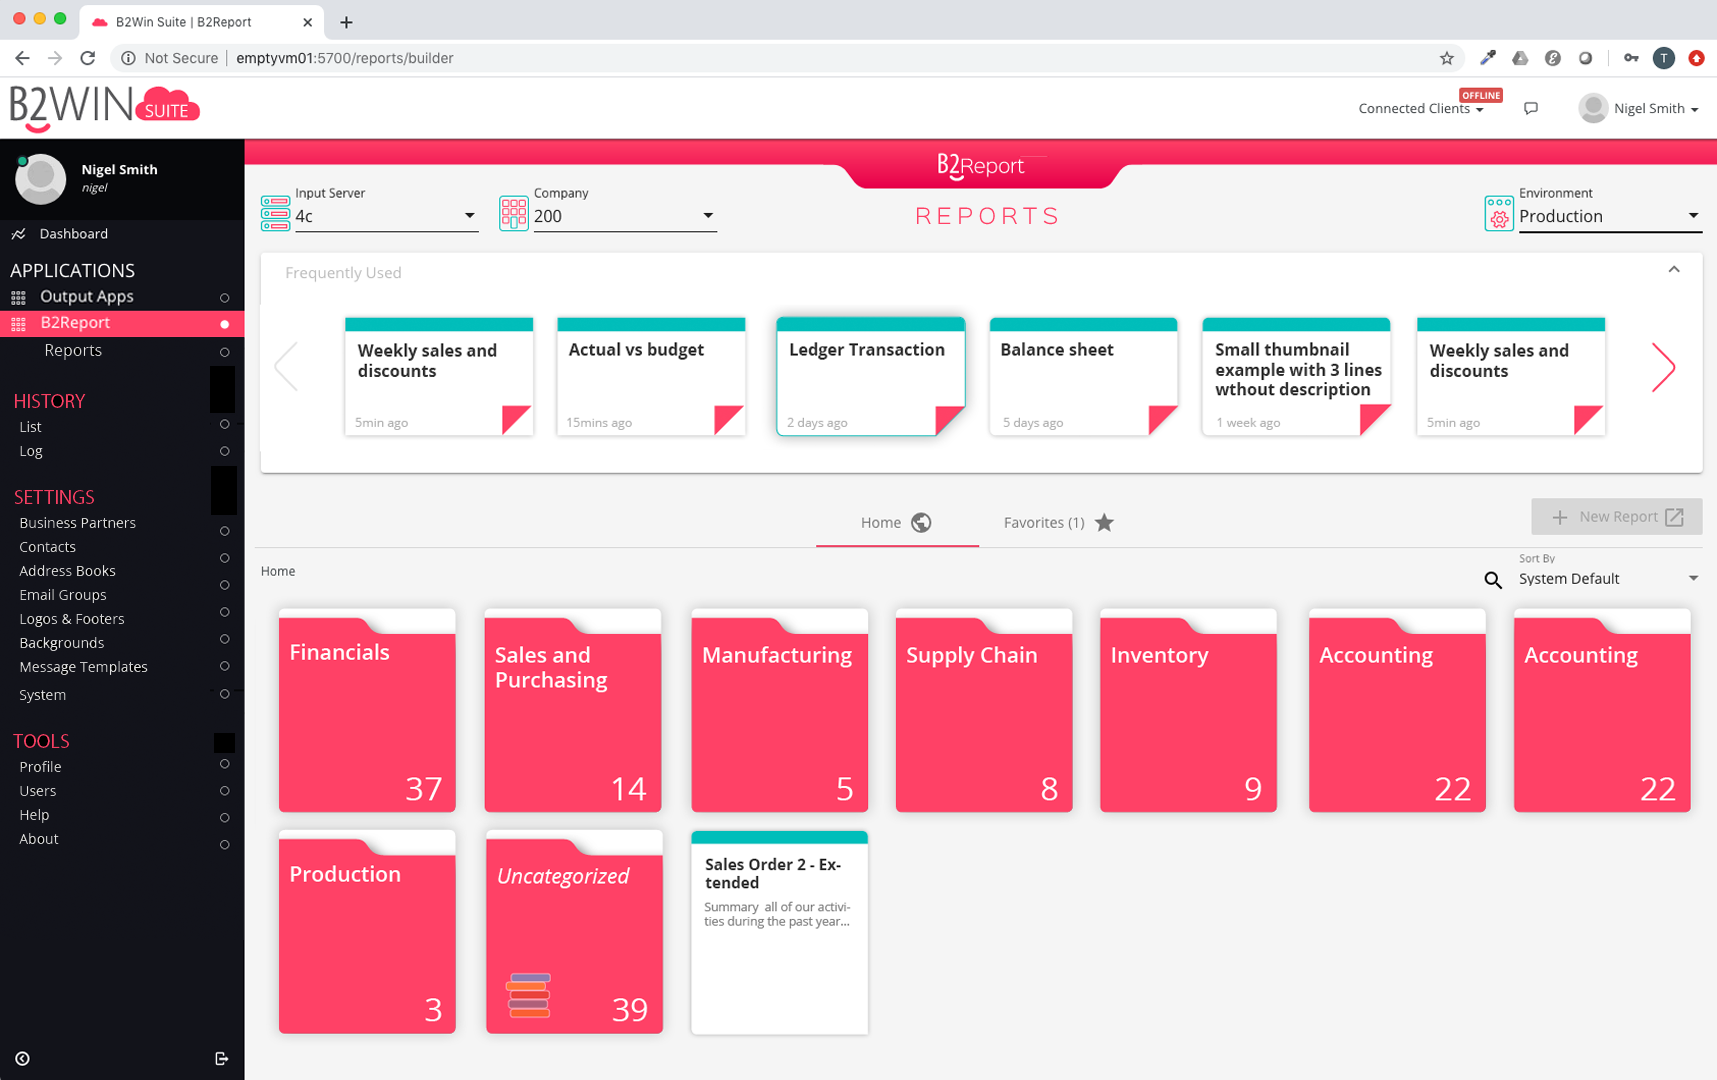Open a new browser tab
This screenshot has height=1080, width=1717.
pos(346,22)
